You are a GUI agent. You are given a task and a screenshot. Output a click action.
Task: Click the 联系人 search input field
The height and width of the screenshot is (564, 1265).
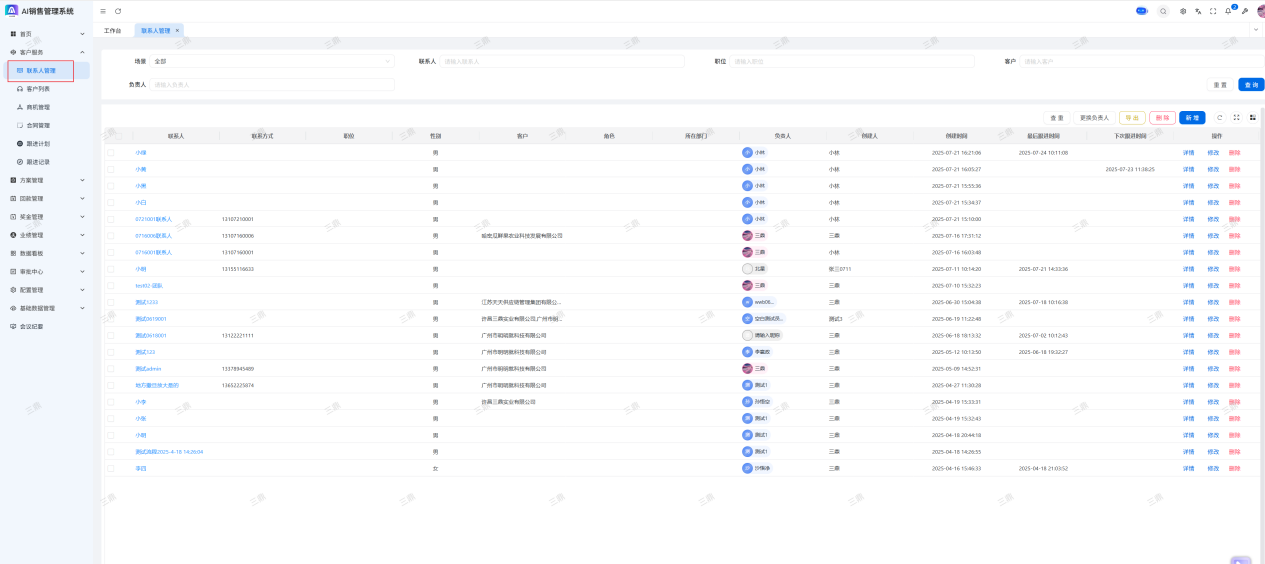(x=561, y=61)
